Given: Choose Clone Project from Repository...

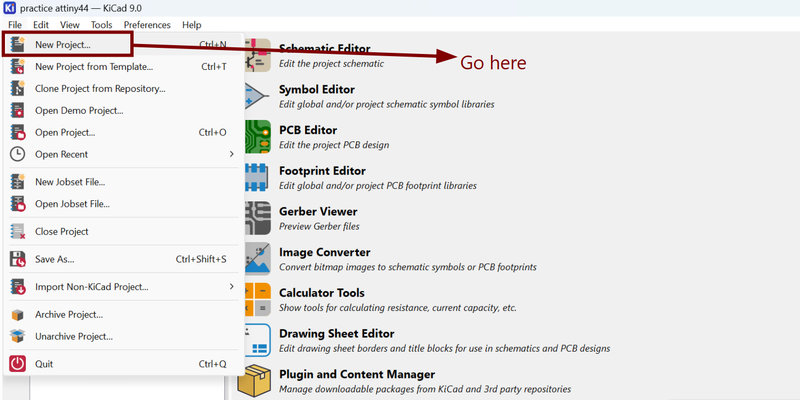Looking at the screenshot, I should [121, 88].
